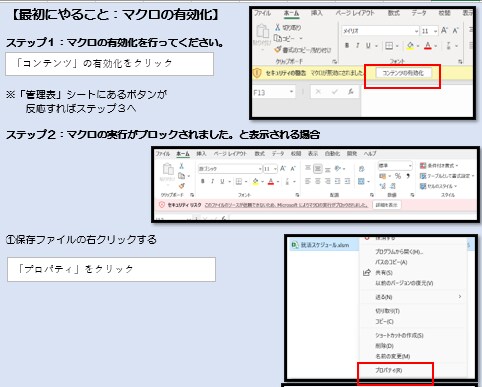Click the 「プロパティ」をクリック text box

point(111,269)
